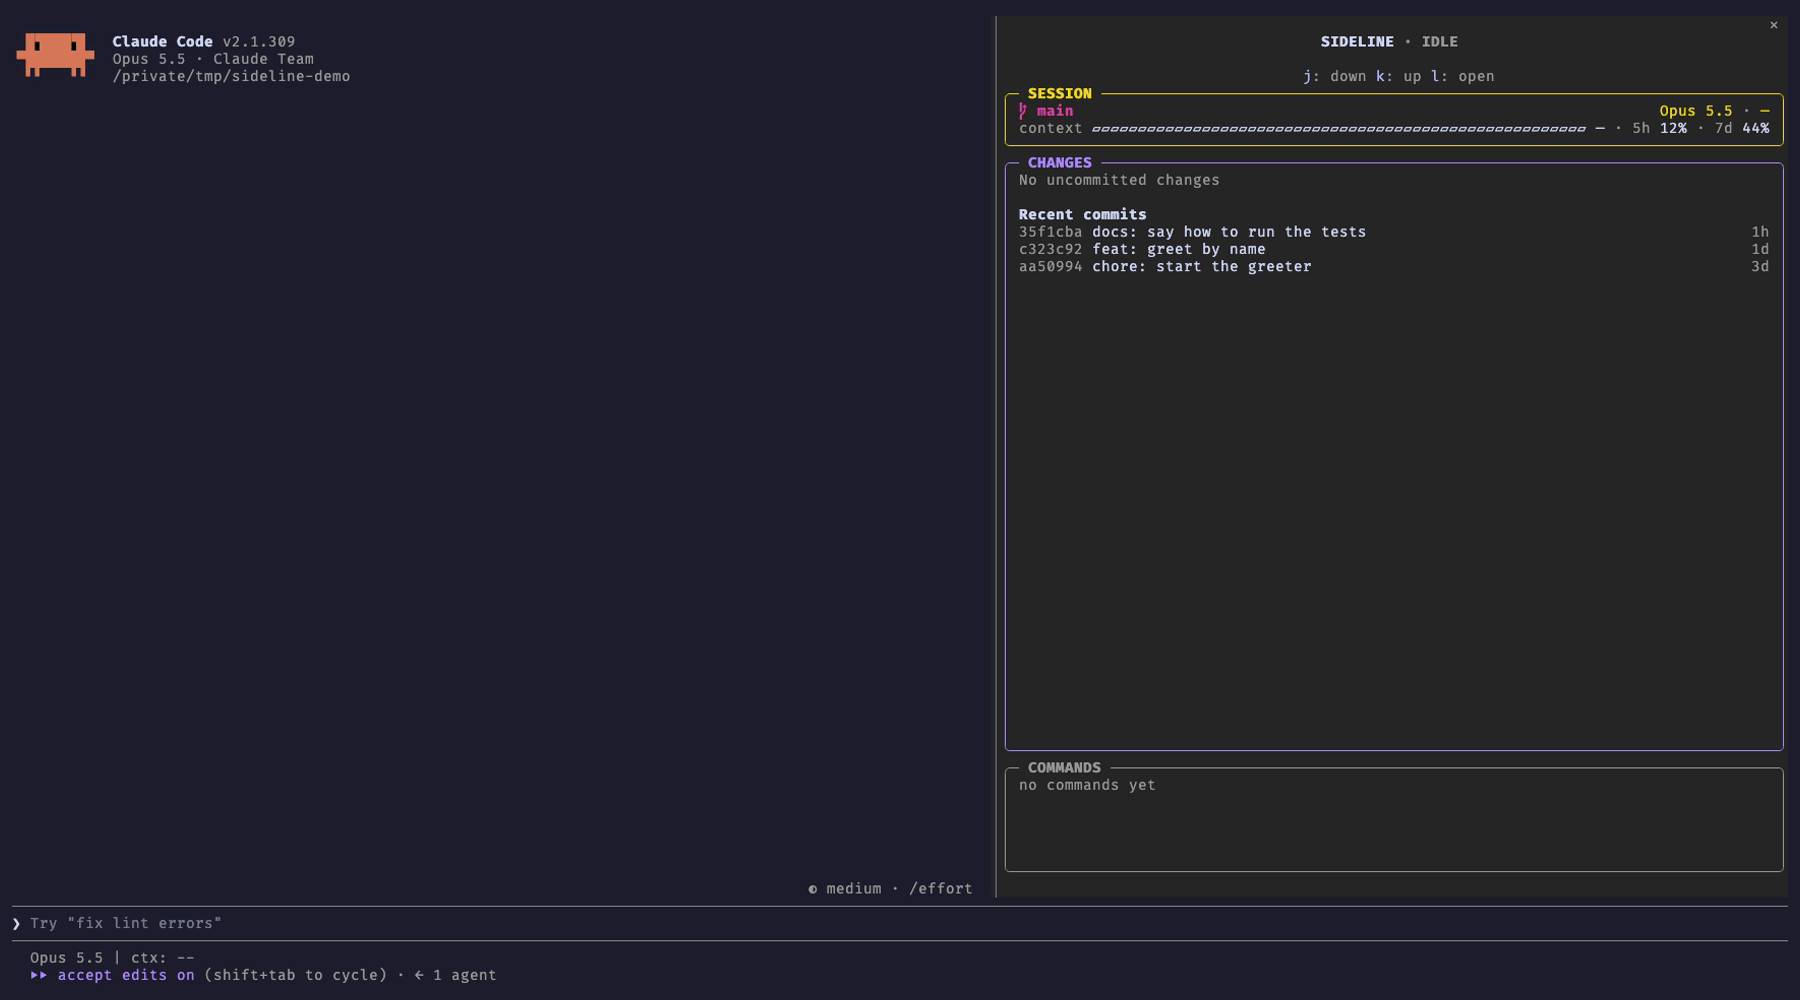This screenshot has height=1000, width=1800.
Task: Click the "3d" age of the chore commit
Action: click(x=1760, y=267)
